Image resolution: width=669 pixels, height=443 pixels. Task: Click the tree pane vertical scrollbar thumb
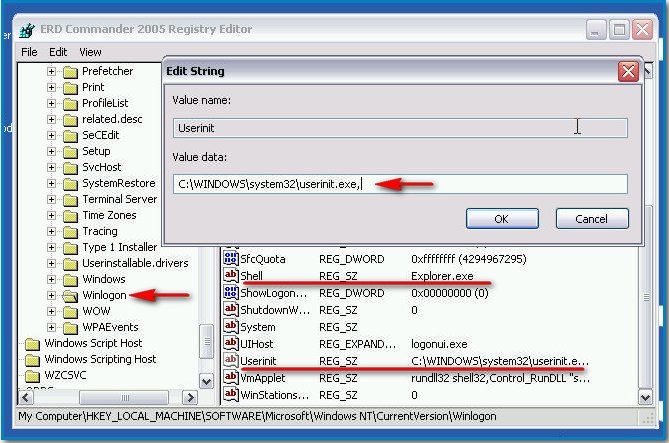click(x=207, y=341)
